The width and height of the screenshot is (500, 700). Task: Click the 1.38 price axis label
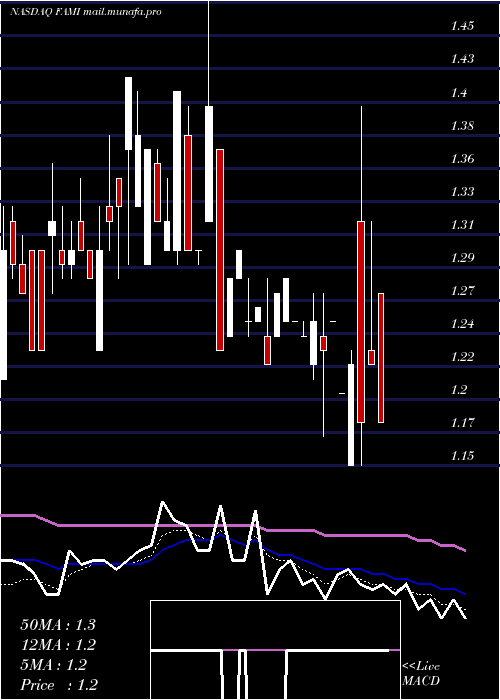[462, 125]
